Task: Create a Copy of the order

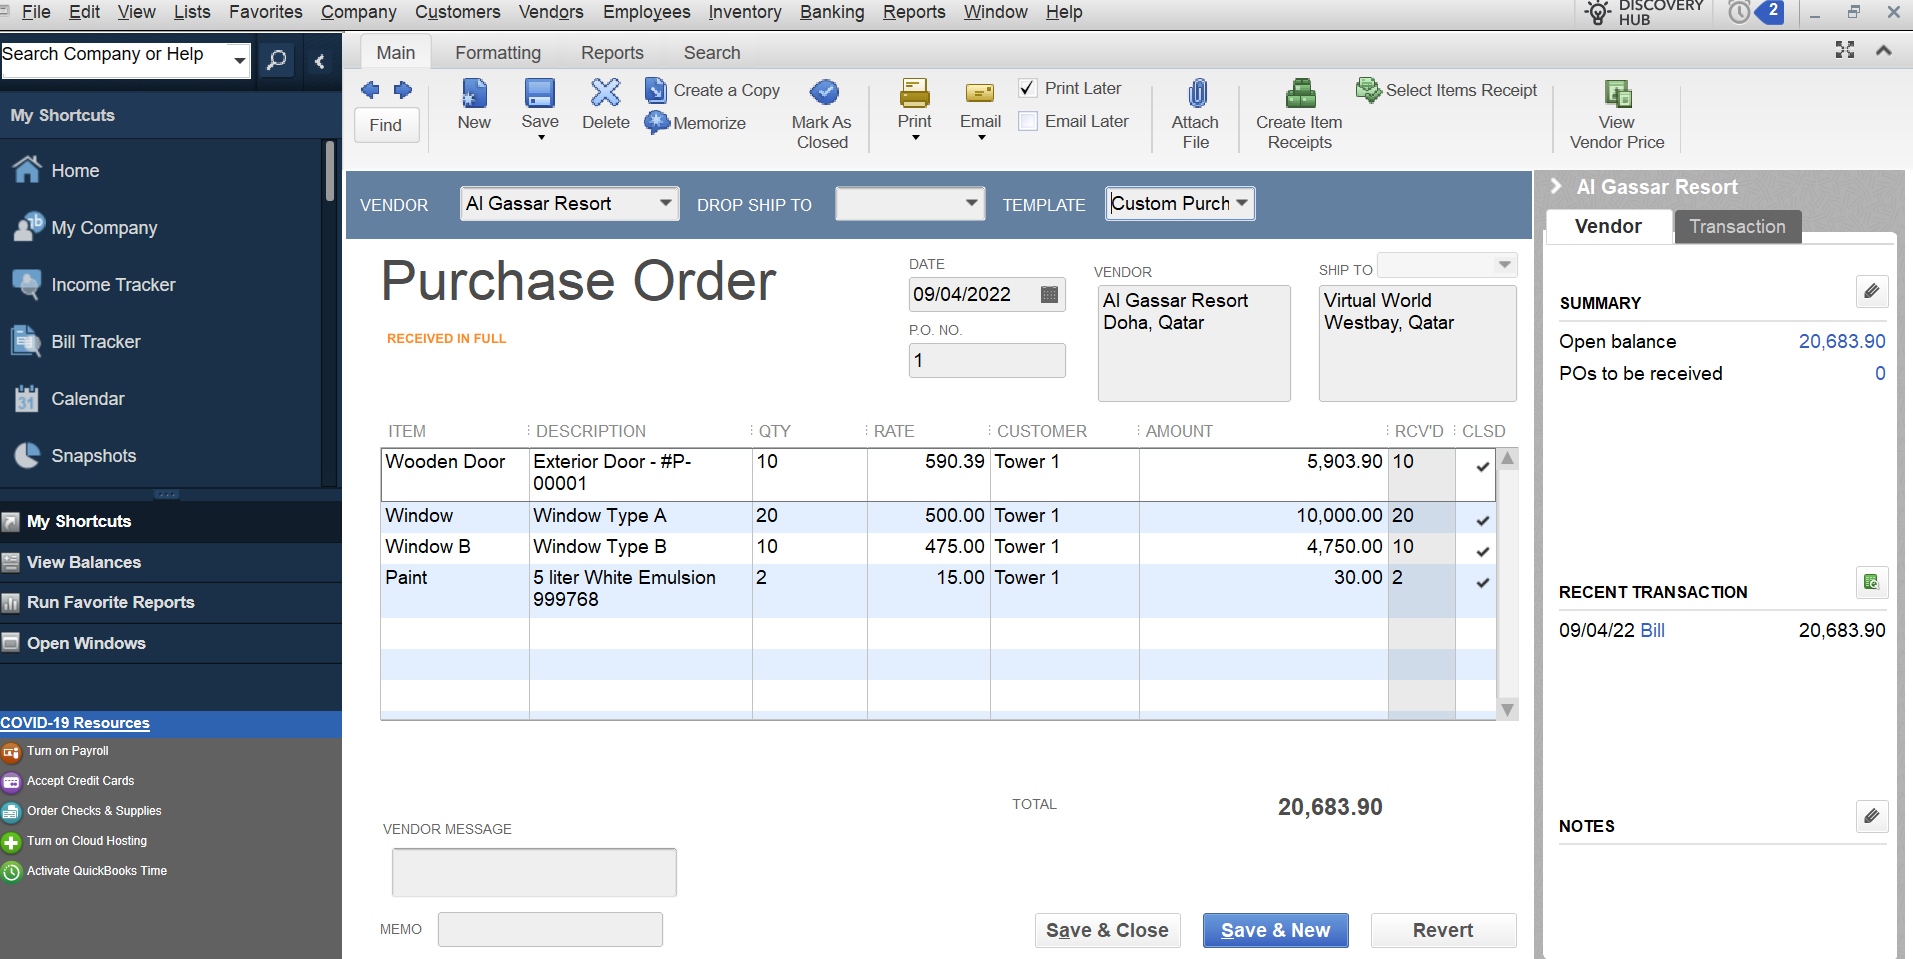Action: tap(713, 90)
